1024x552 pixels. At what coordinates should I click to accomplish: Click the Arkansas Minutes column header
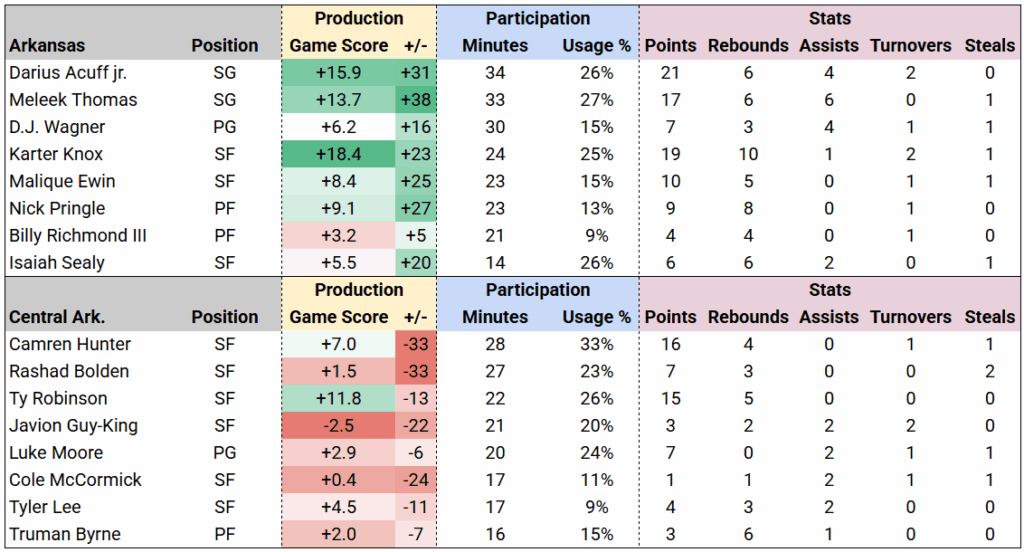(495, 45)
